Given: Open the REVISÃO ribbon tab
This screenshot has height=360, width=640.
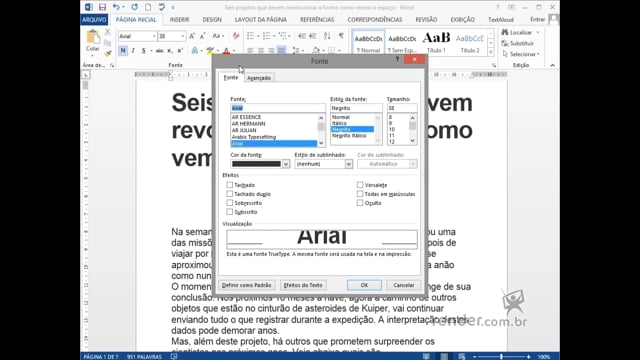Looking at the screenshot, I should click(426, 20).
